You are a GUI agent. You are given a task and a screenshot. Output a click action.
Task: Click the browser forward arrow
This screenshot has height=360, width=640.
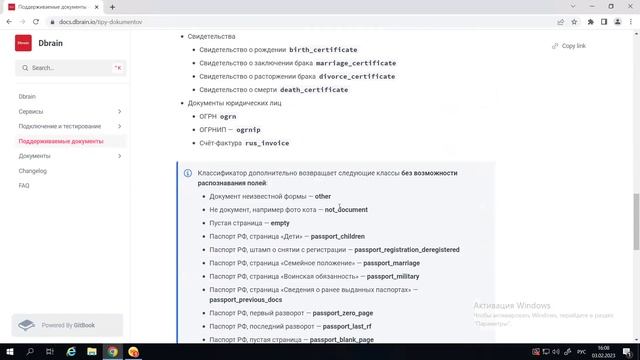coord(22,22)
